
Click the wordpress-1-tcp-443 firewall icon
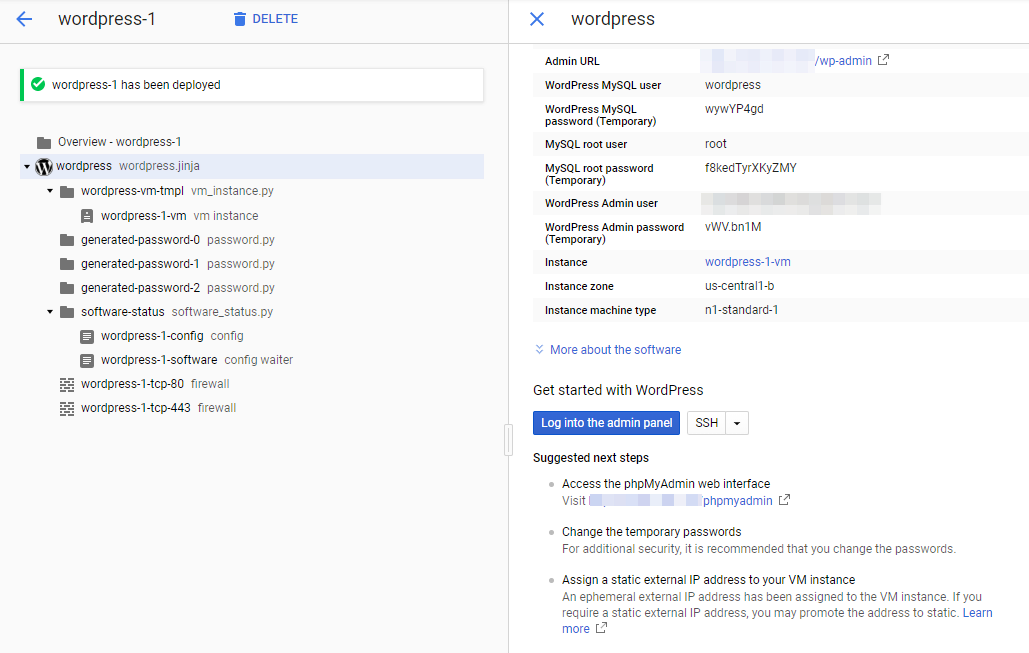point(67,408)
